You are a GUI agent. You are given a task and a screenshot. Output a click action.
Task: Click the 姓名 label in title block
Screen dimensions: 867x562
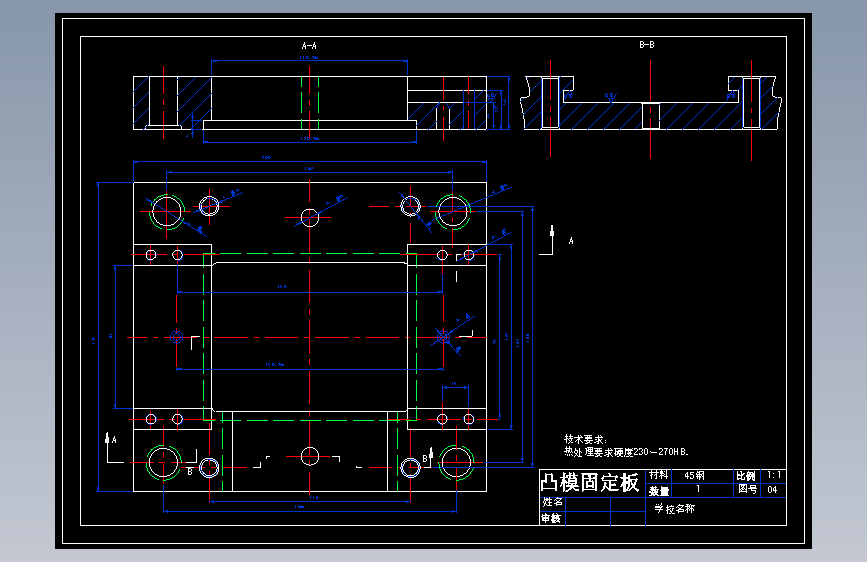[552, 502]
